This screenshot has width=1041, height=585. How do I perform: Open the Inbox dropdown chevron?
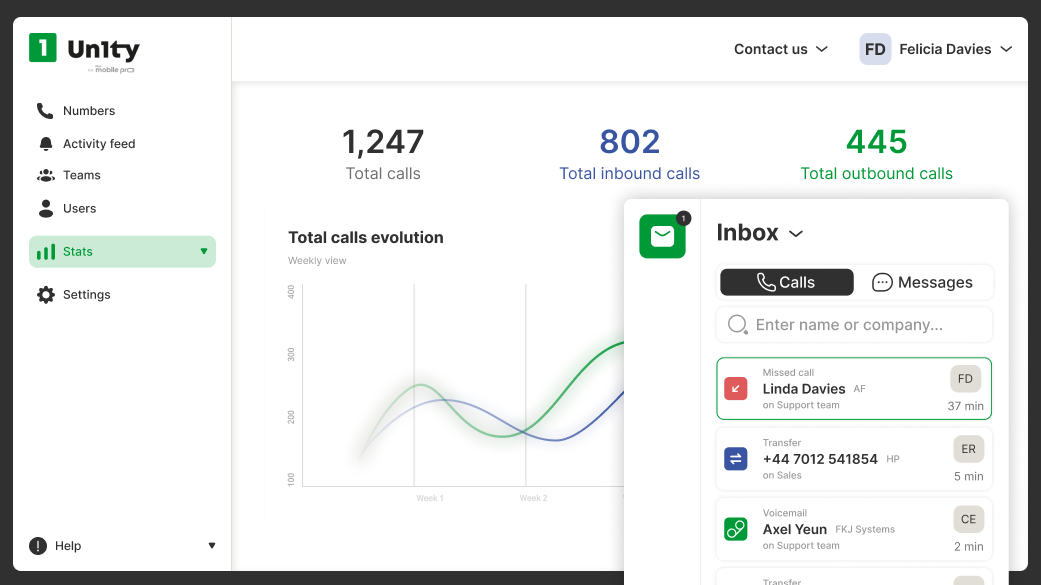pos(796,234)
